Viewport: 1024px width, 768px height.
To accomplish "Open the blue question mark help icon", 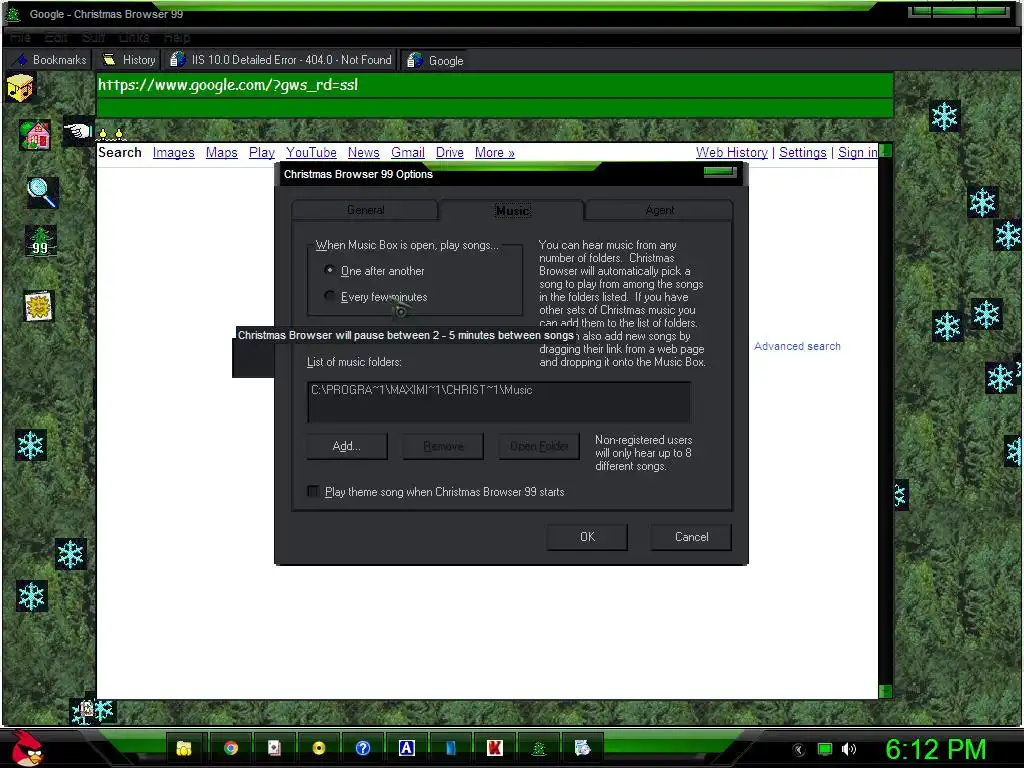I will [x=363, y=748].
